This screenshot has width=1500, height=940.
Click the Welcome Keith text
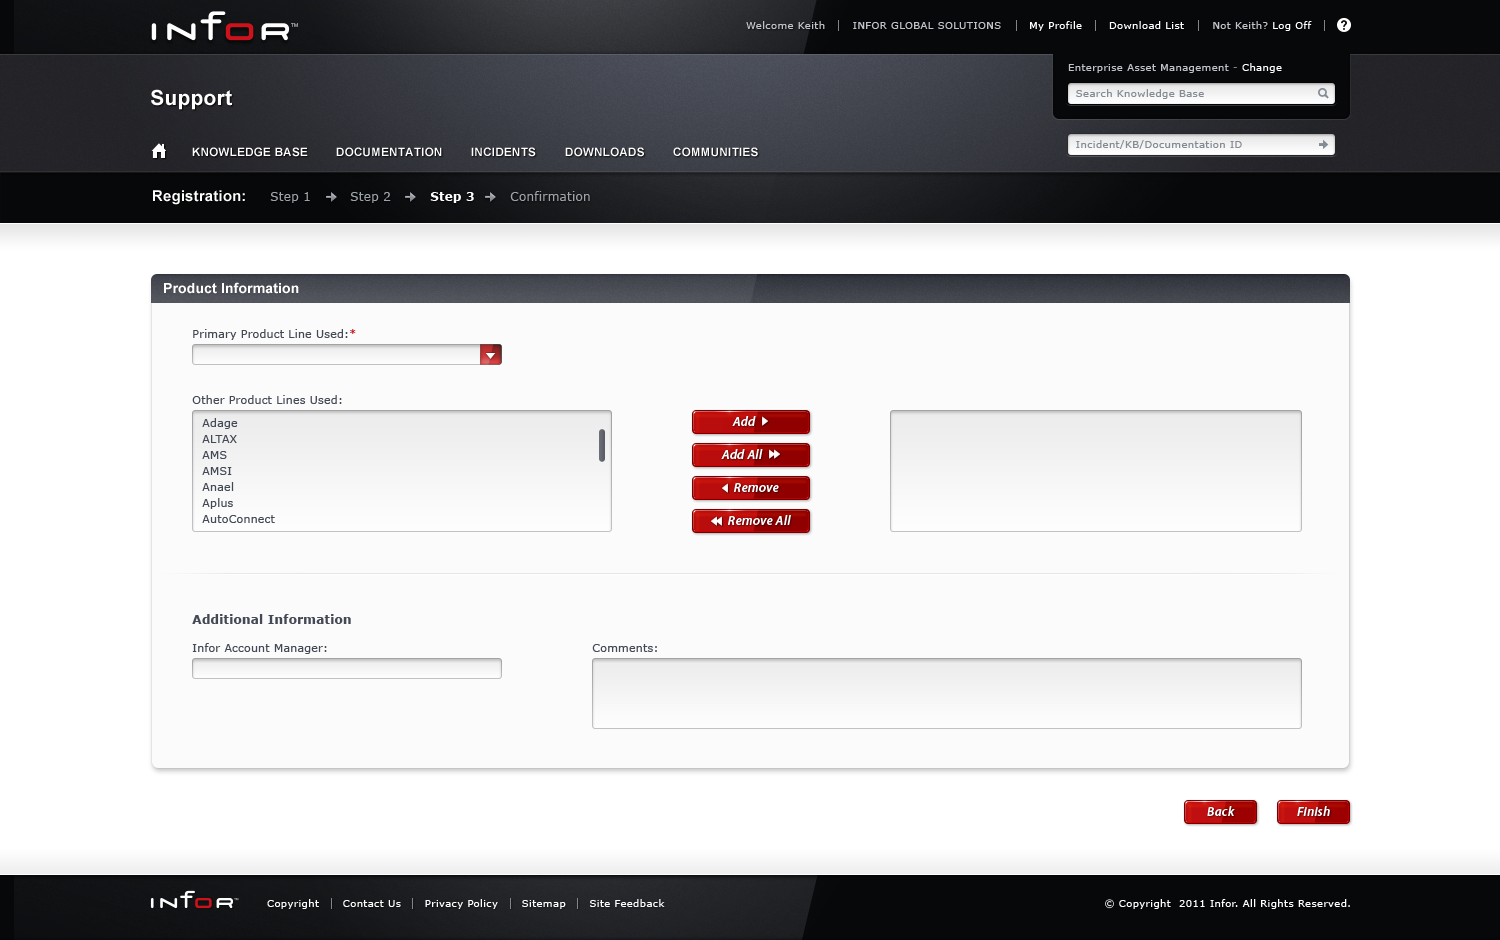point(786,26)
